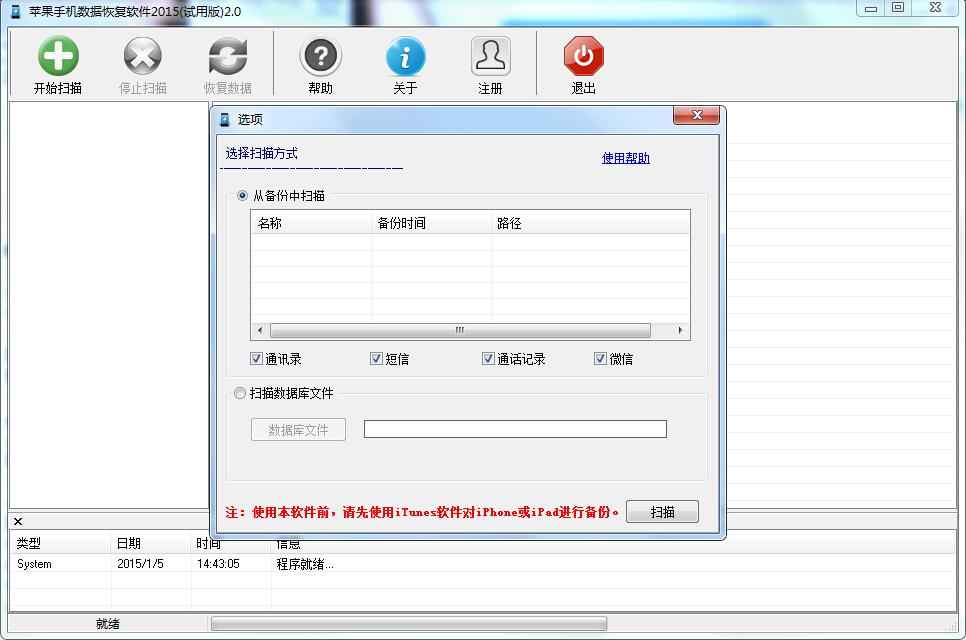Click right arrow of backup list scrollbar
Screen dimensions: 966x640
(x=680, y=330)
